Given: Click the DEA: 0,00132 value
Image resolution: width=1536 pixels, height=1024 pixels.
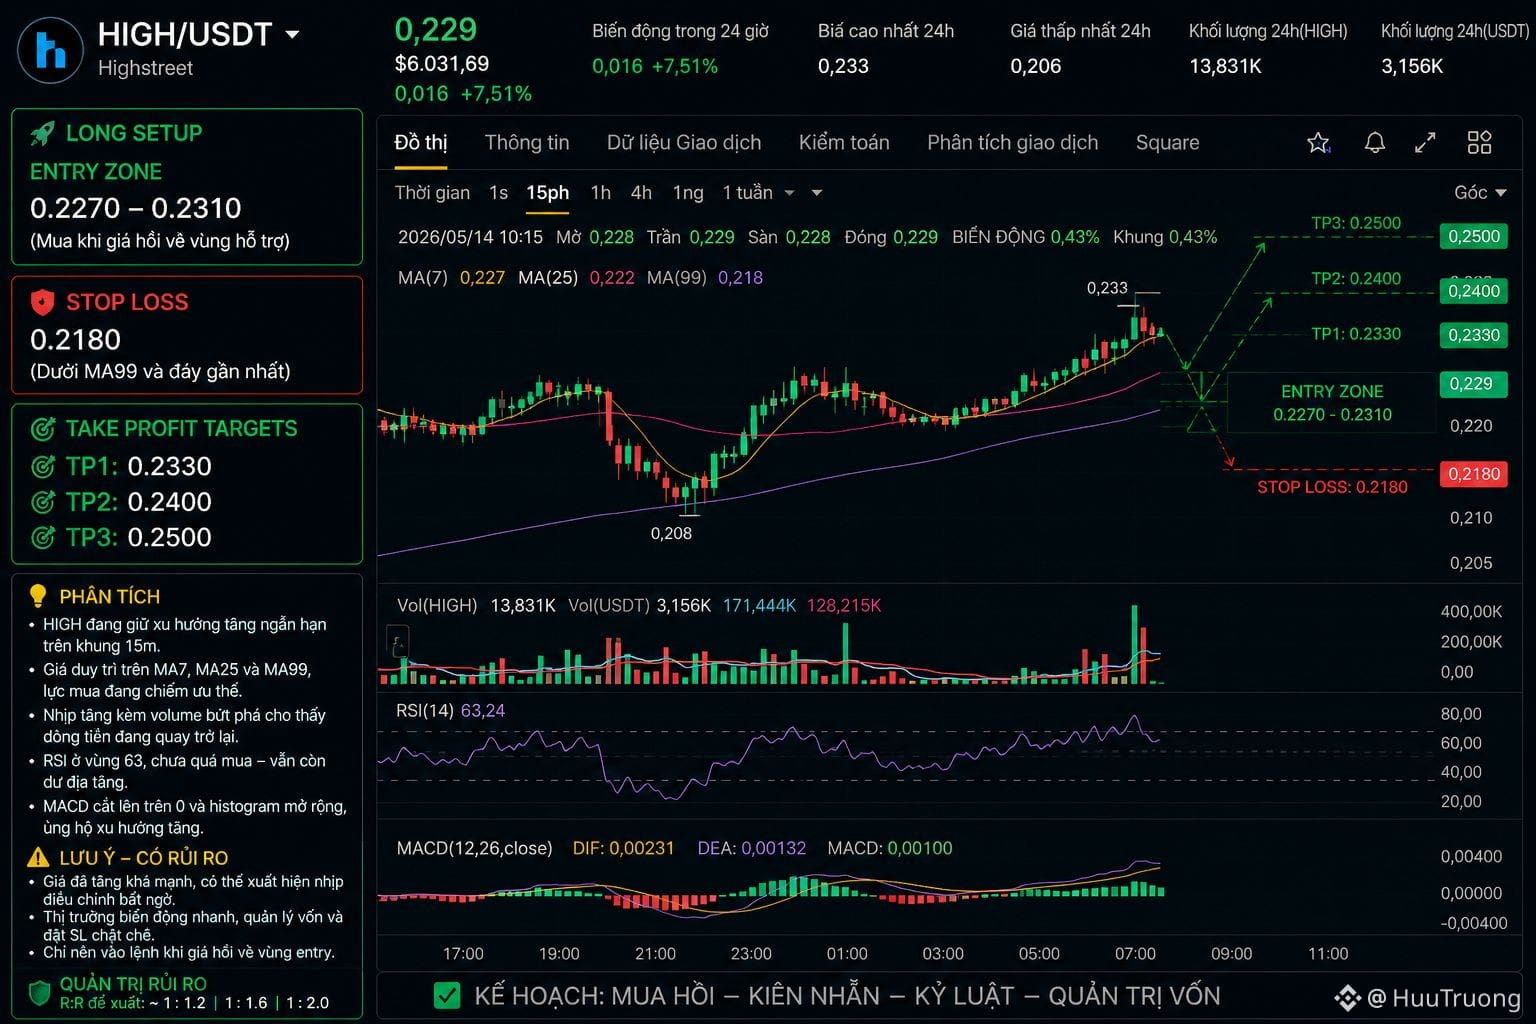Looking at the screenshot, I should (x=751, y=849).
